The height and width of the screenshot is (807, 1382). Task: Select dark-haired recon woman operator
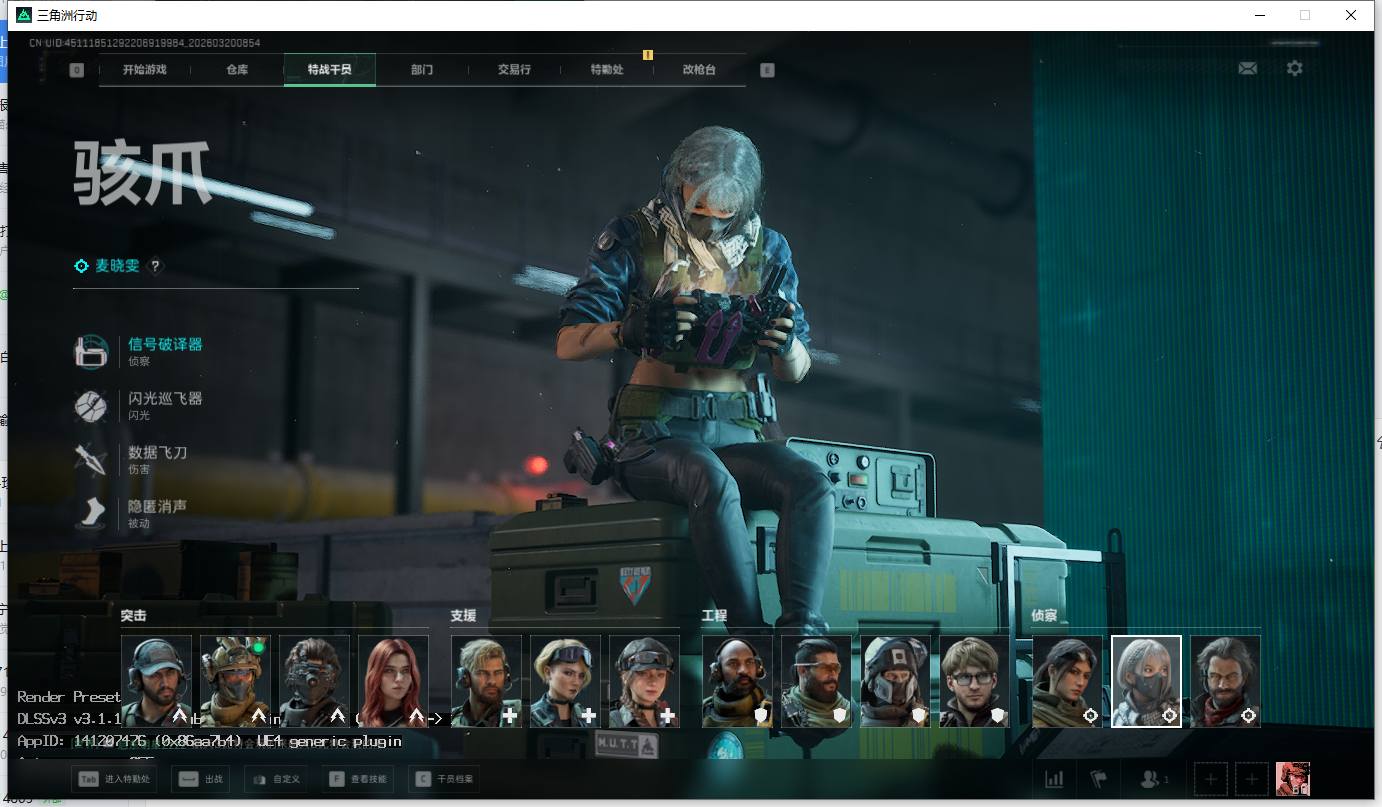pyautogui.click(x=1068, y=681)
